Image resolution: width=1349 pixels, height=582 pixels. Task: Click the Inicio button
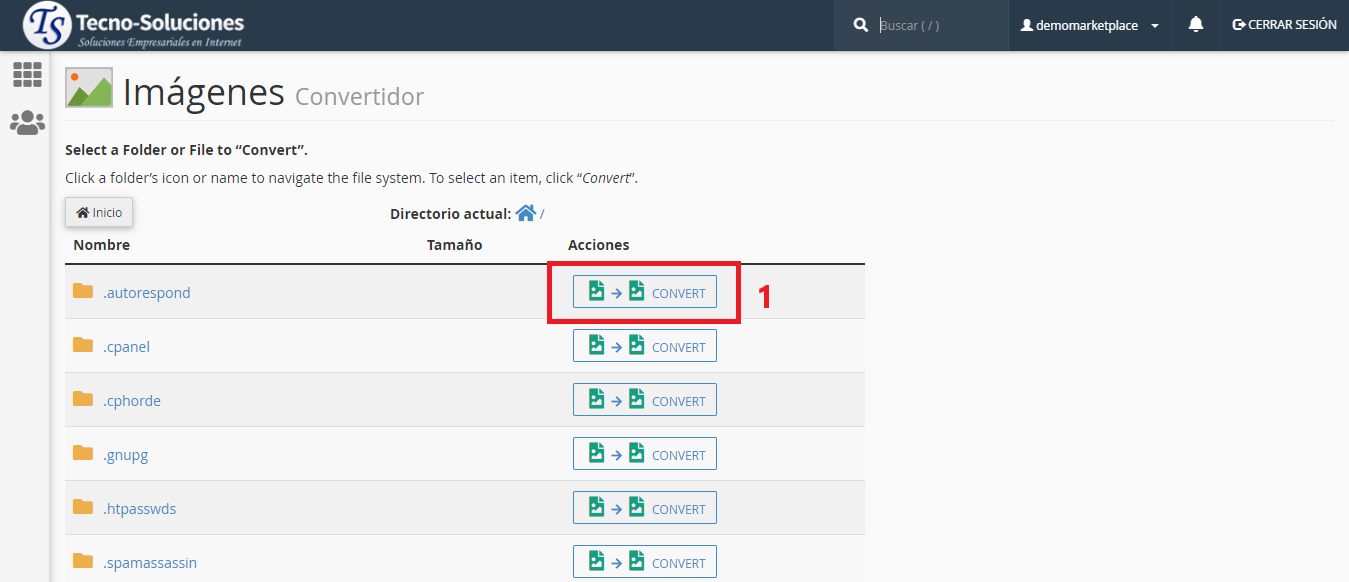pos(99,212)
